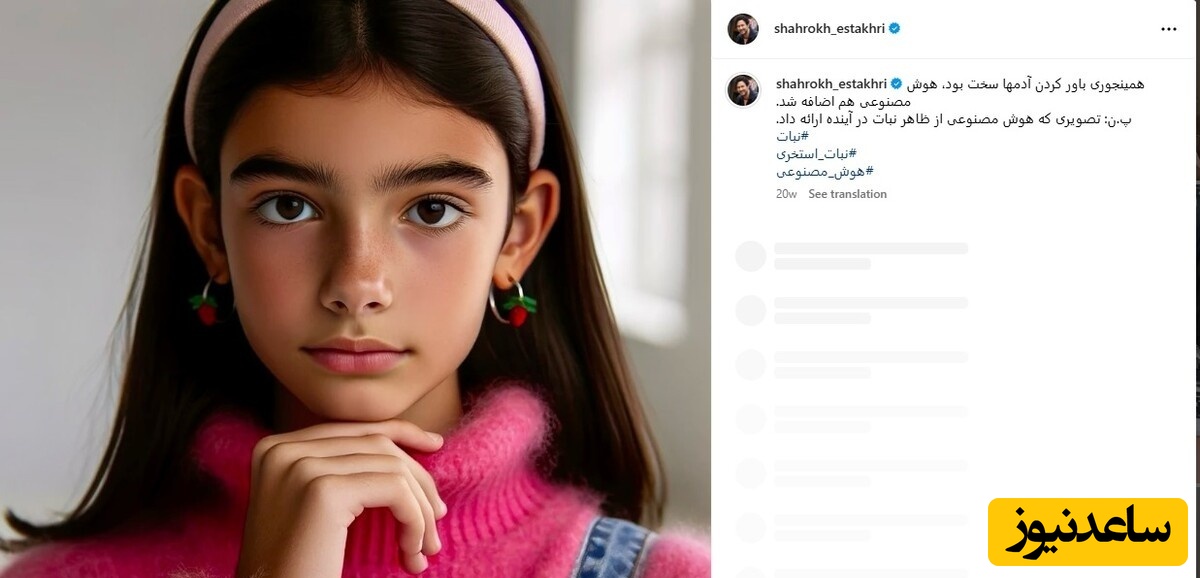Click the third loading comment avatar placeholder
This screenshot has width=1200, height=578.
click(x=750, y=364)
